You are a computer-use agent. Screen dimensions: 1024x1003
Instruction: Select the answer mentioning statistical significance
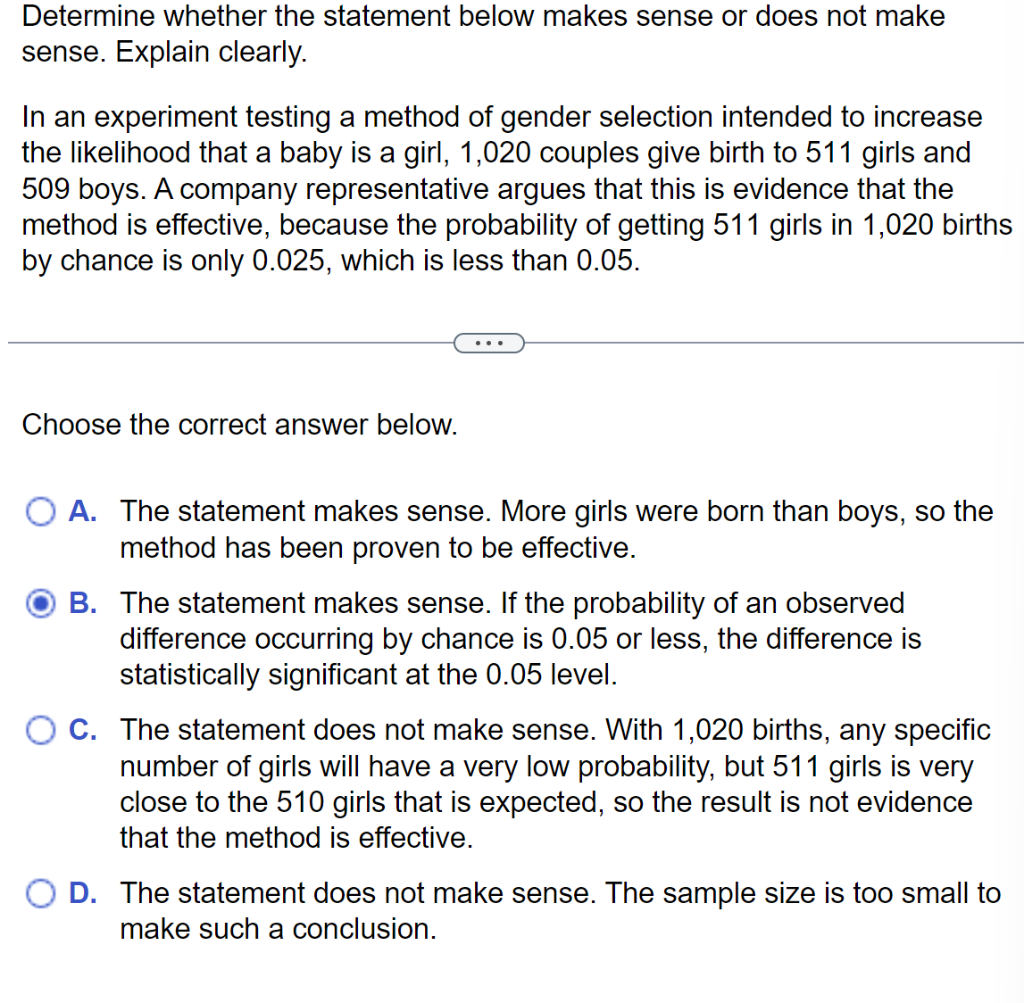point(40,603)
